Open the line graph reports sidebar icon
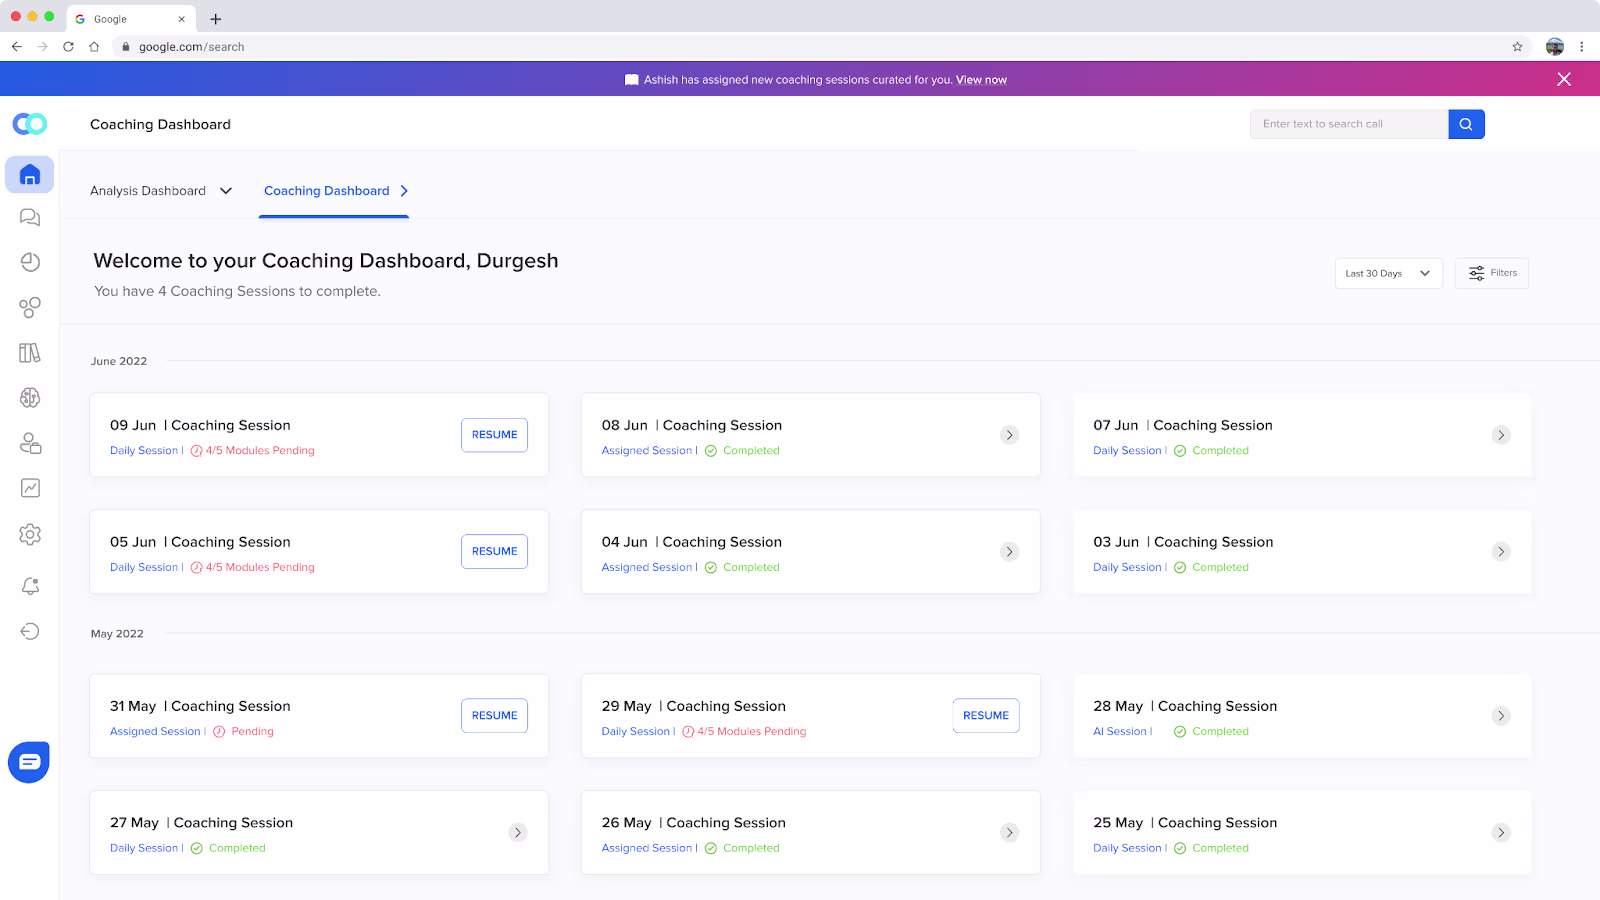 coord(30,488)
